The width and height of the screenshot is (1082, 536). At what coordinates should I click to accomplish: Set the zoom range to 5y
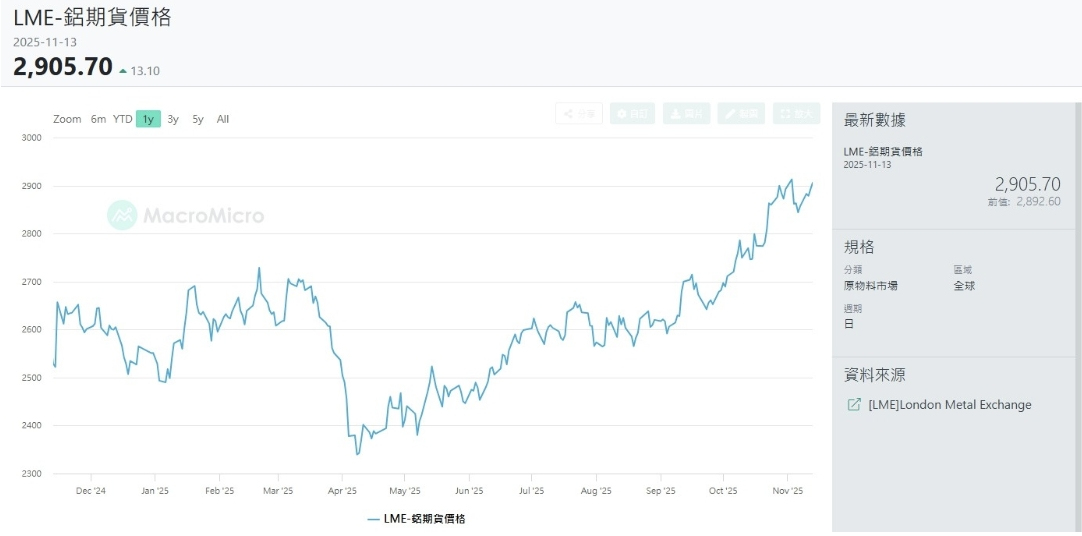(x=198, y=119)
